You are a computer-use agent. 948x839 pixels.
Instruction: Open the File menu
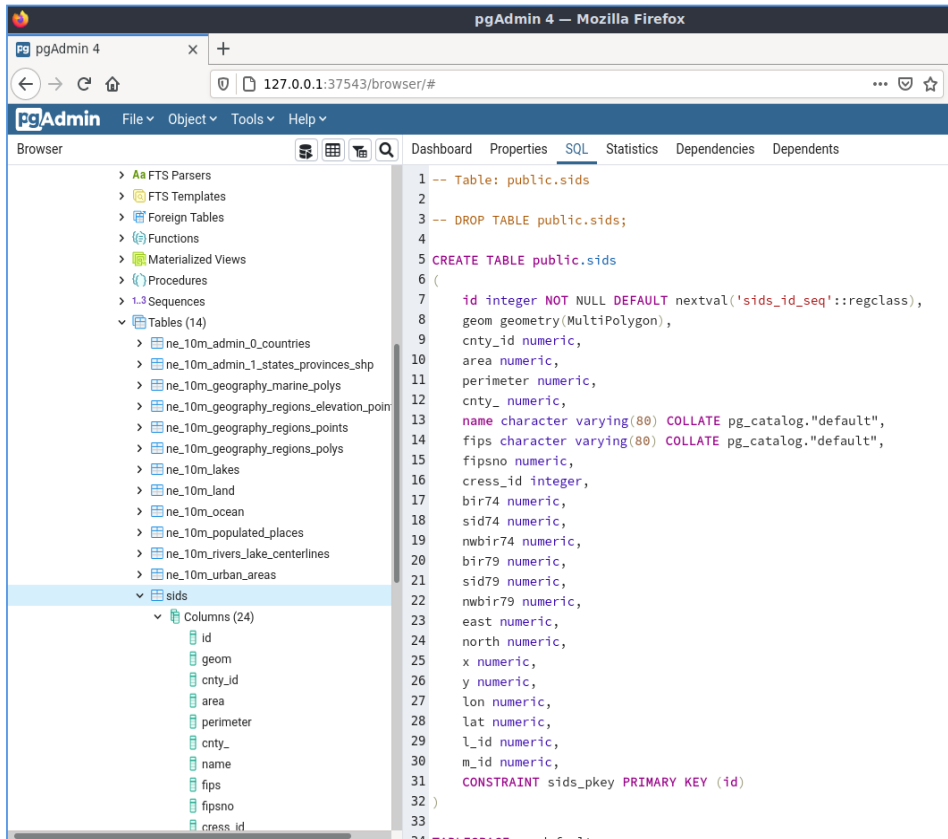point(138,119)
